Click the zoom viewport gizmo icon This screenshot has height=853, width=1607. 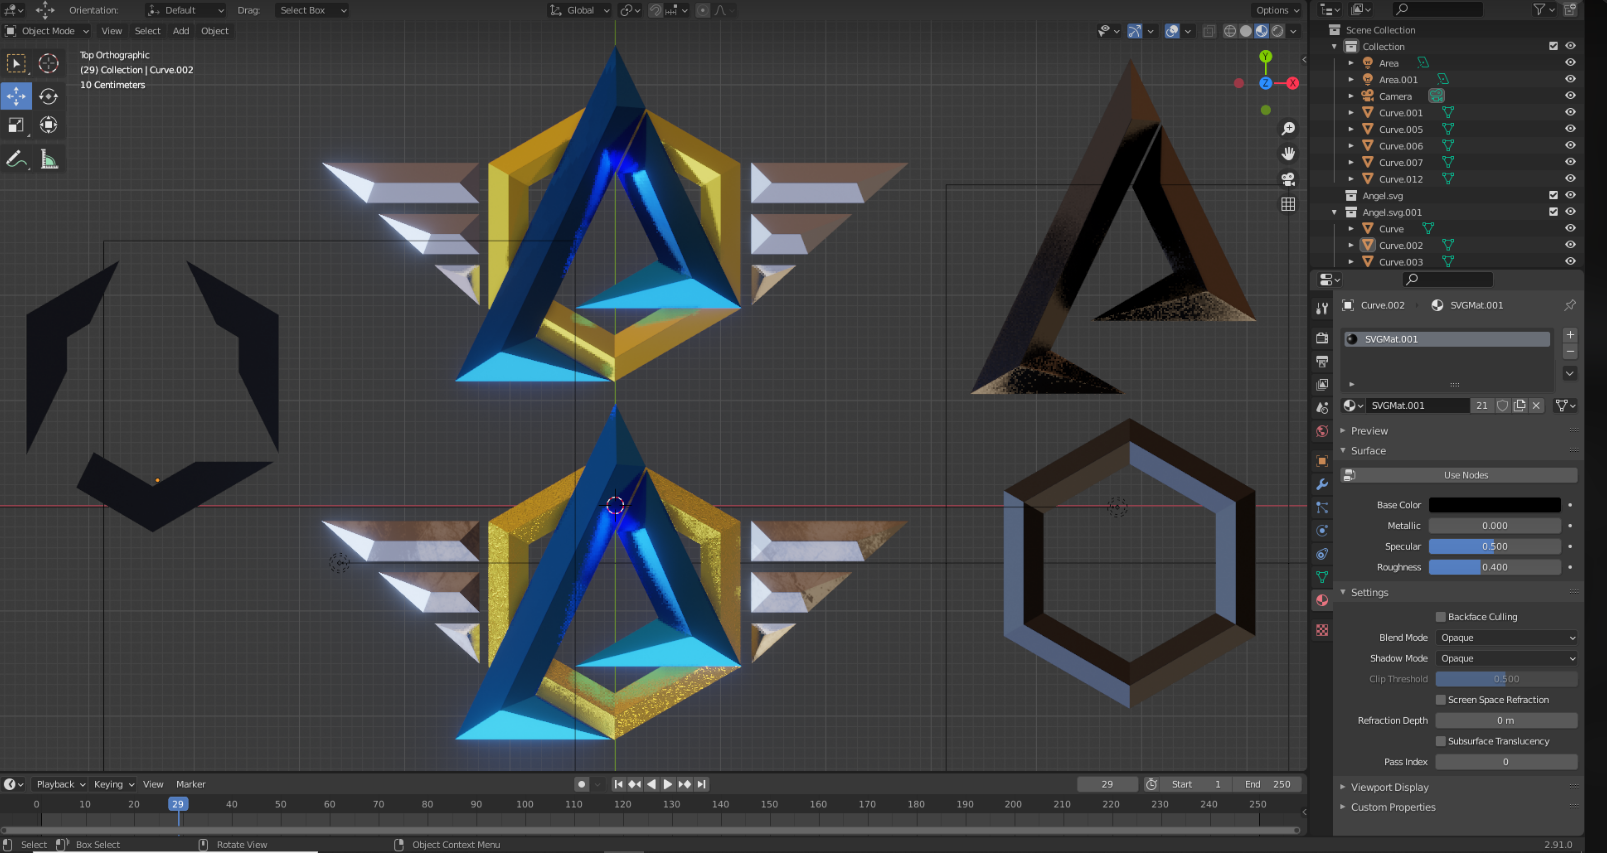pyautogui.click(x=1288, y=129)
